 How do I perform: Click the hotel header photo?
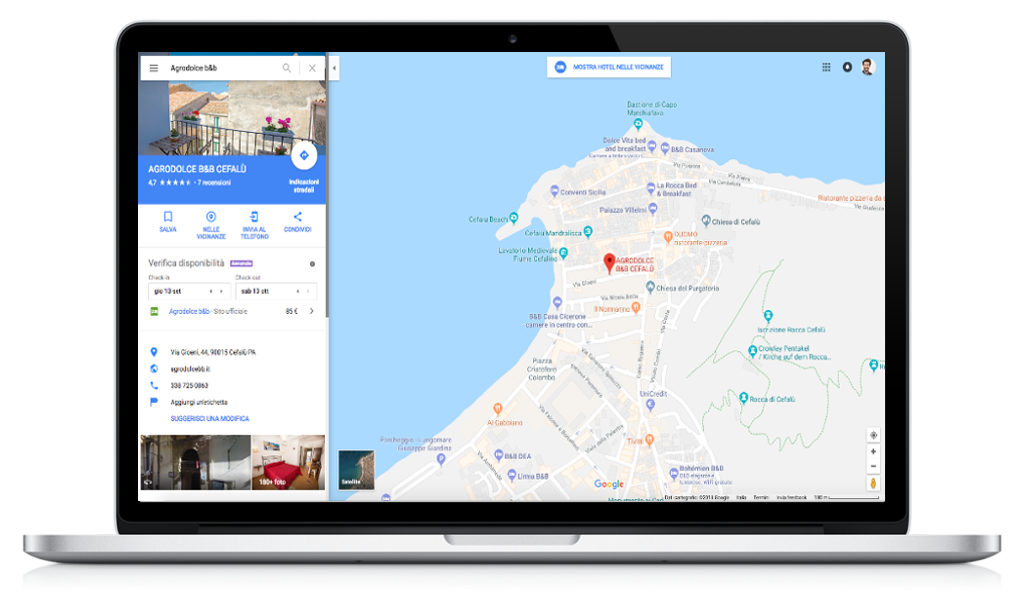pyautogui.click(x=232, y=118)
